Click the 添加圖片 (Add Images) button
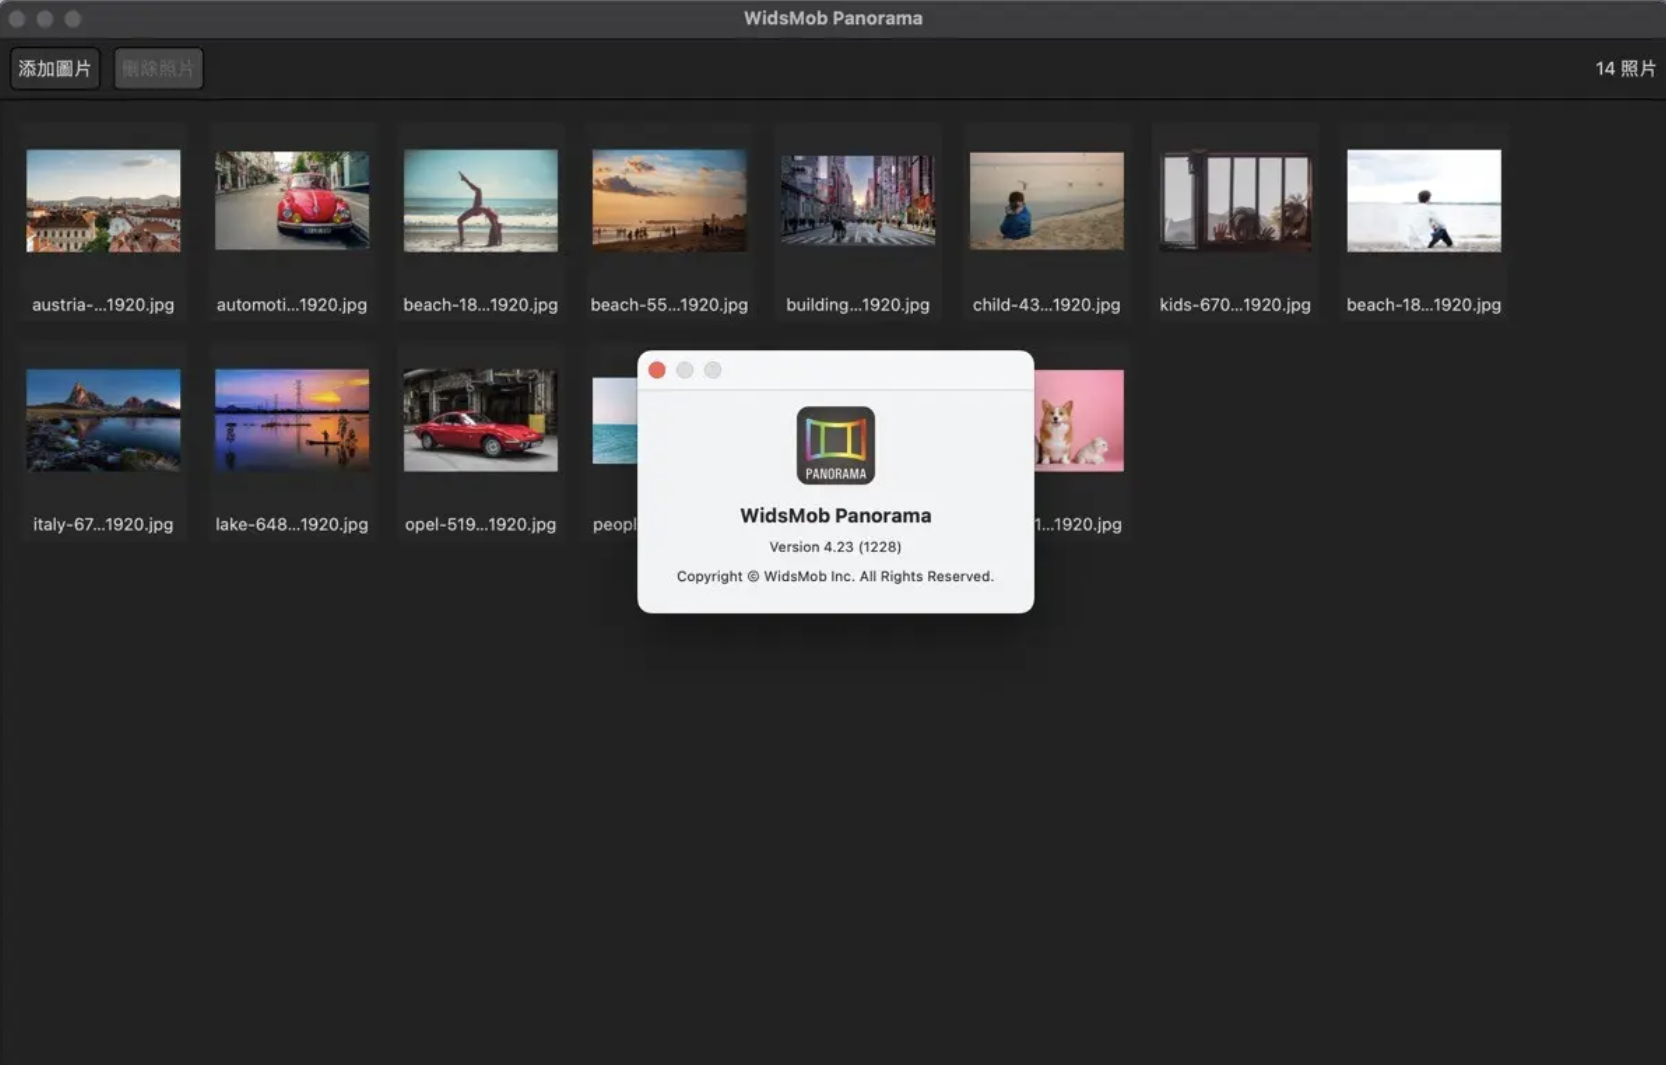The height and width of the screenshot is (1065, 1666). click(55, 68)
